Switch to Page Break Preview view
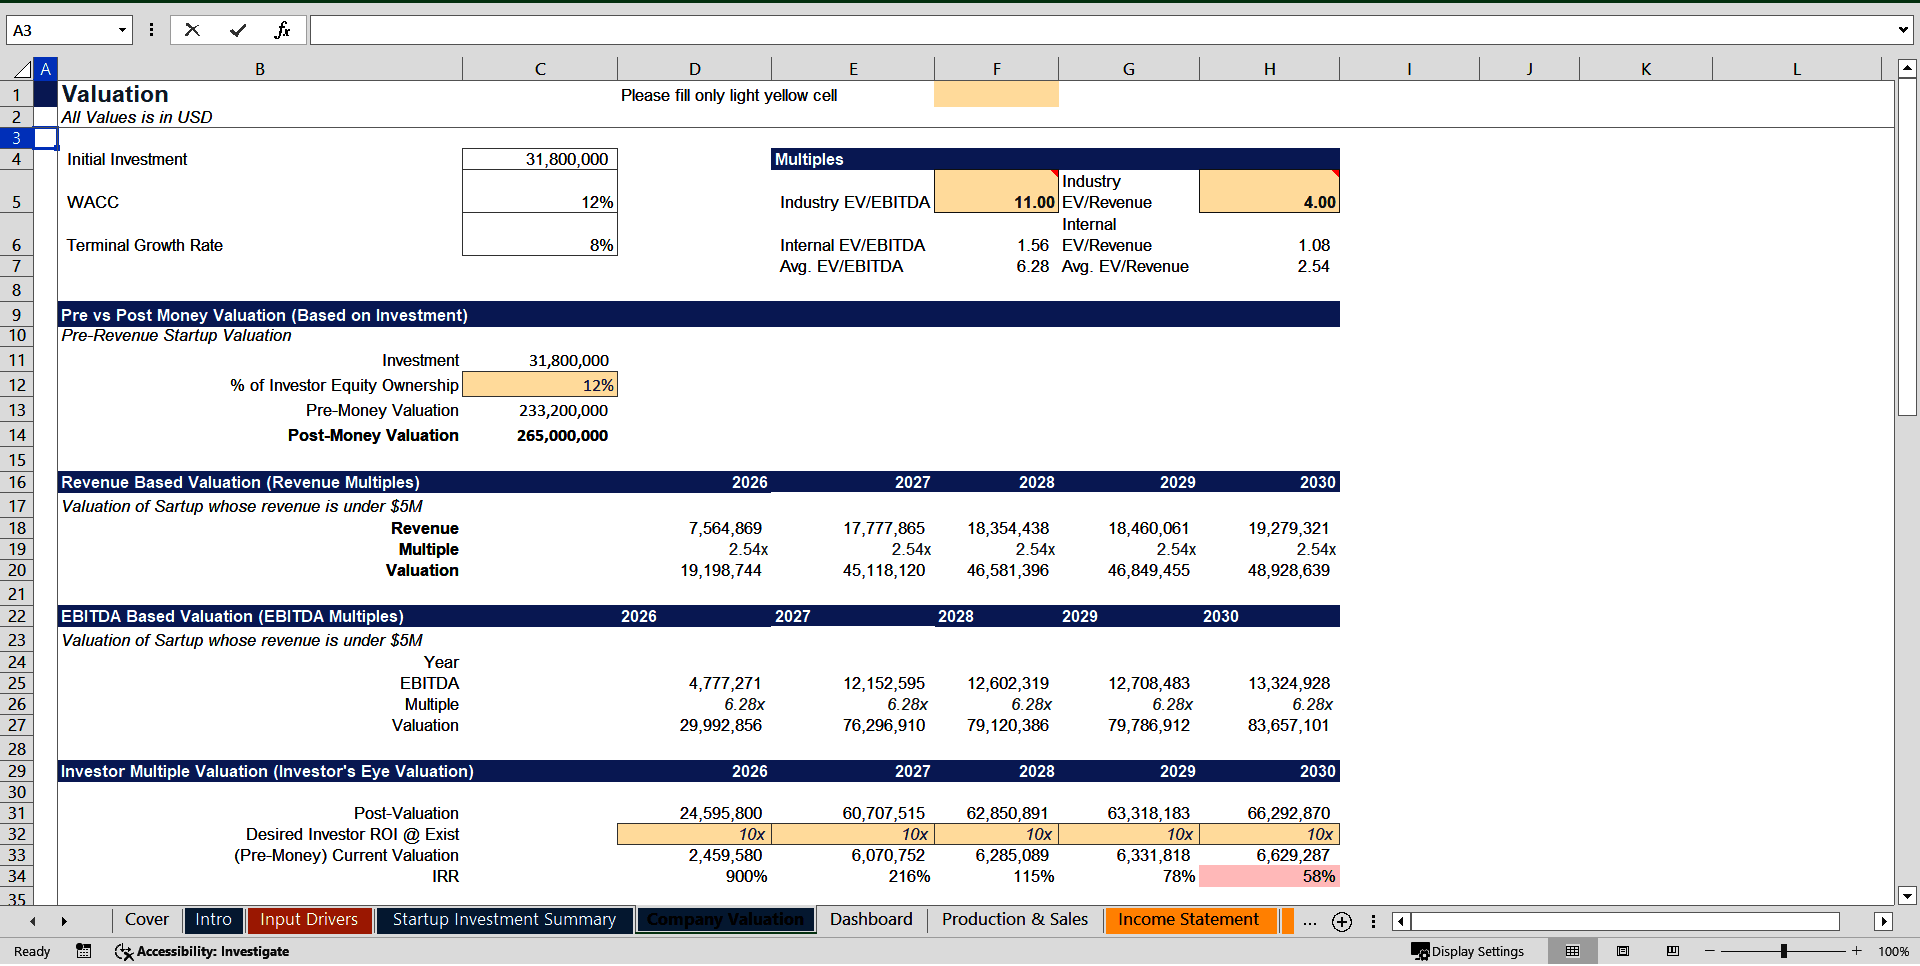Viewport: 1920px width, 966px height. pyautogui.click(x=1673, y=951)
